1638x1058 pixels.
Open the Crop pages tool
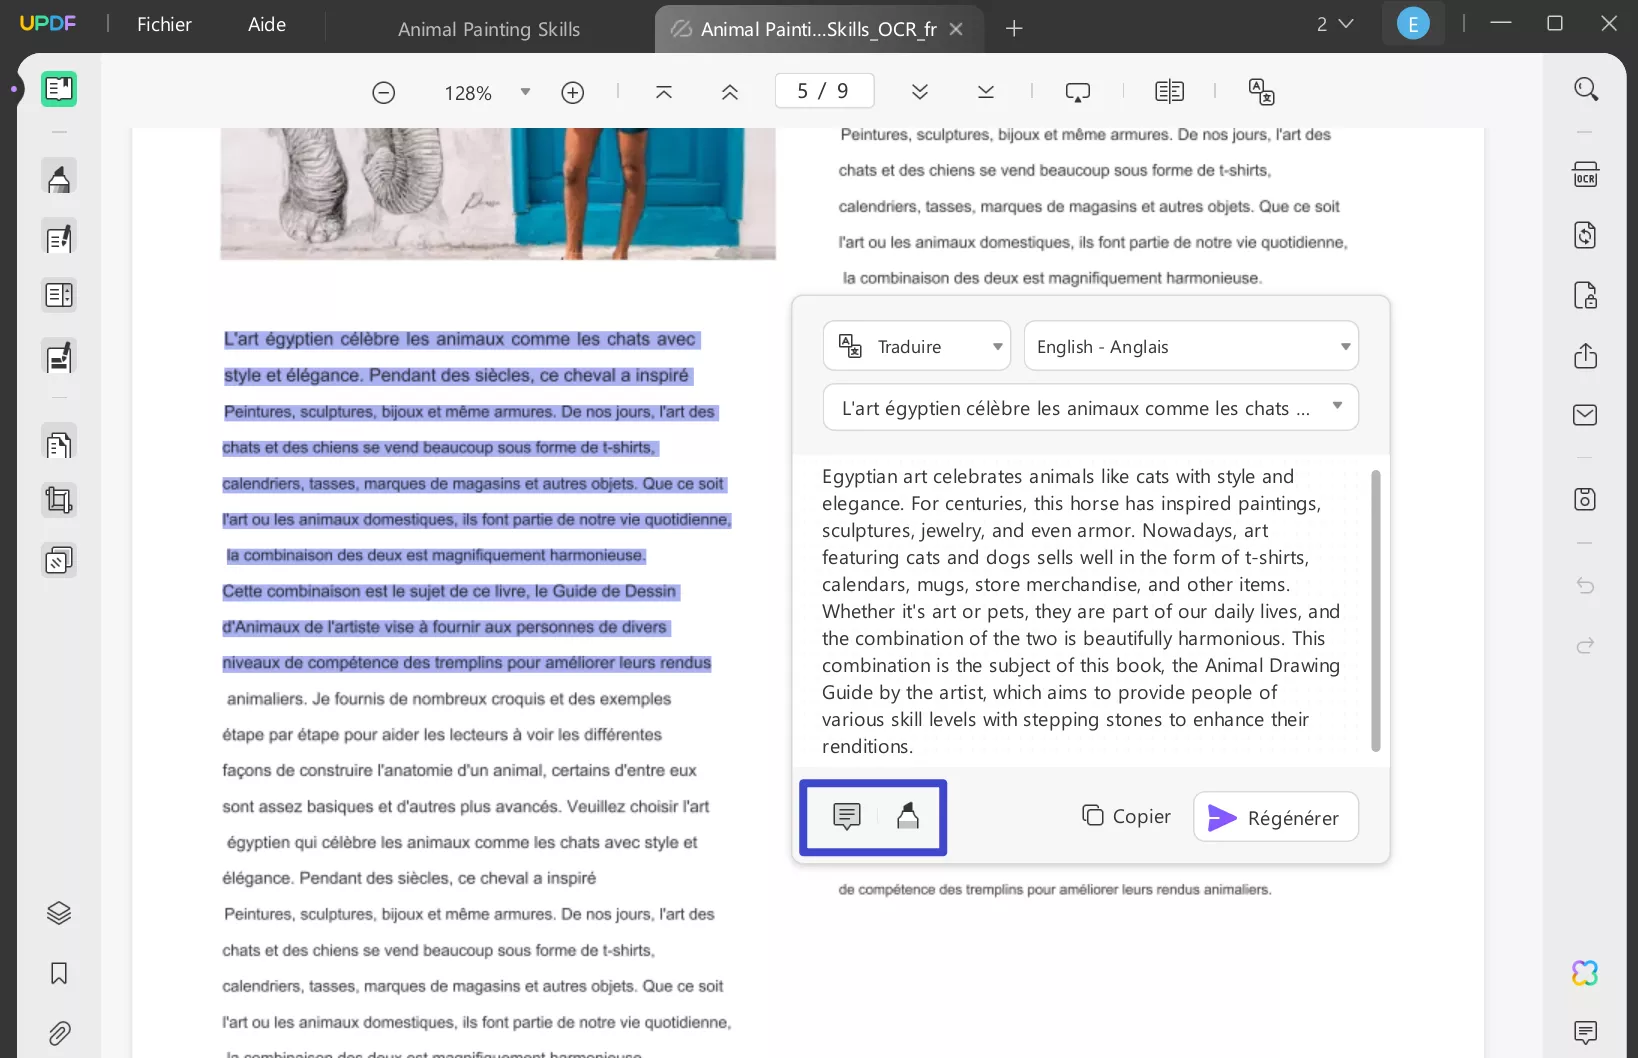(x=59, y=500)
